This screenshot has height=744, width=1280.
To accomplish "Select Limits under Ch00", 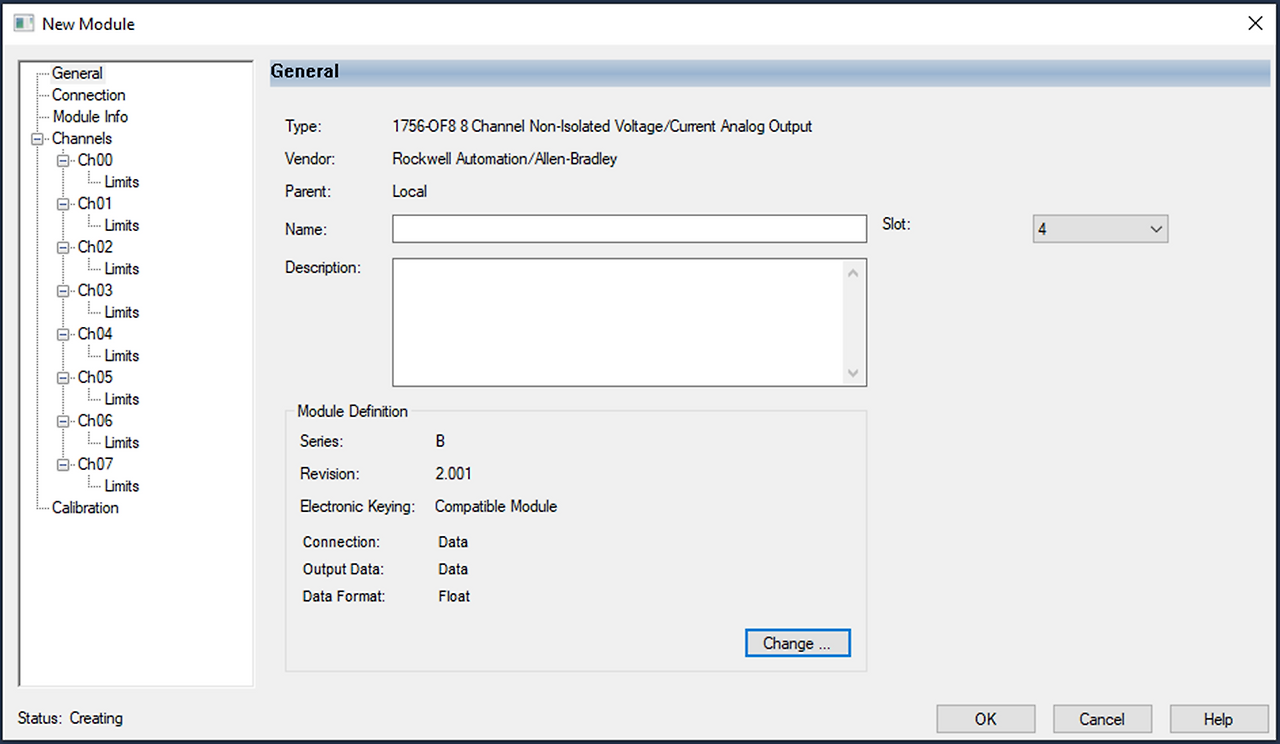I will (x=121, y=181).
